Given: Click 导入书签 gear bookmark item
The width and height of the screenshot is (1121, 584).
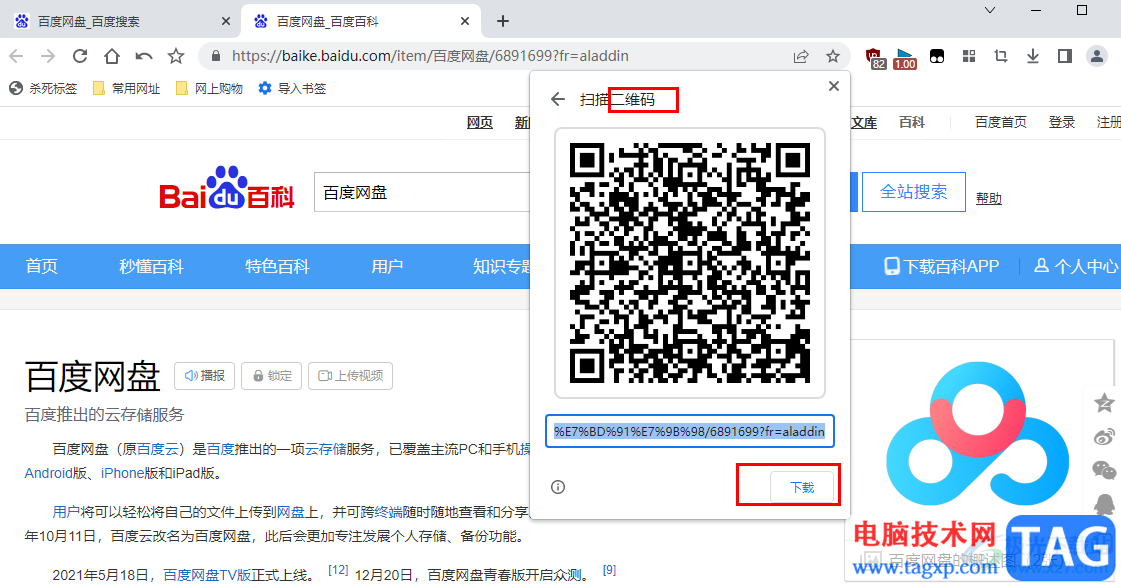Looking at the screenshot, I should pyautogui.click(x=292, y=89).
